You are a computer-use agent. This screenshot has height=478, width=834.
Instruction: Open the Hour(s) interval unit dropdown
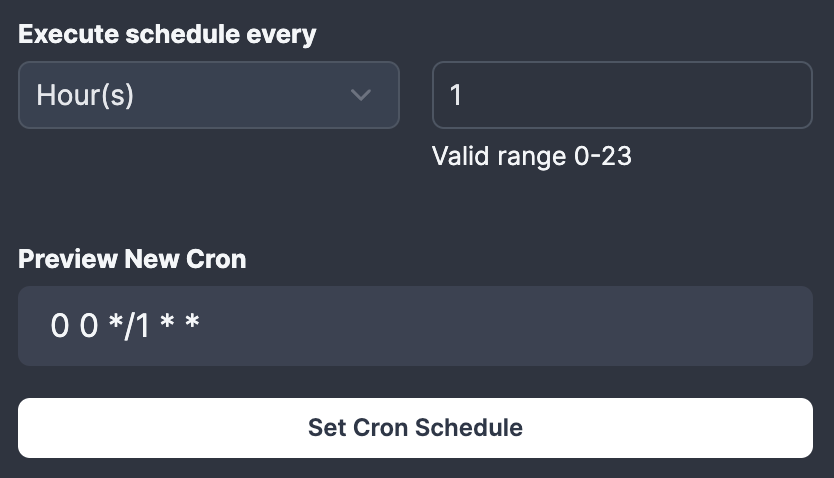pyautogui.click(x=208, y=96)
